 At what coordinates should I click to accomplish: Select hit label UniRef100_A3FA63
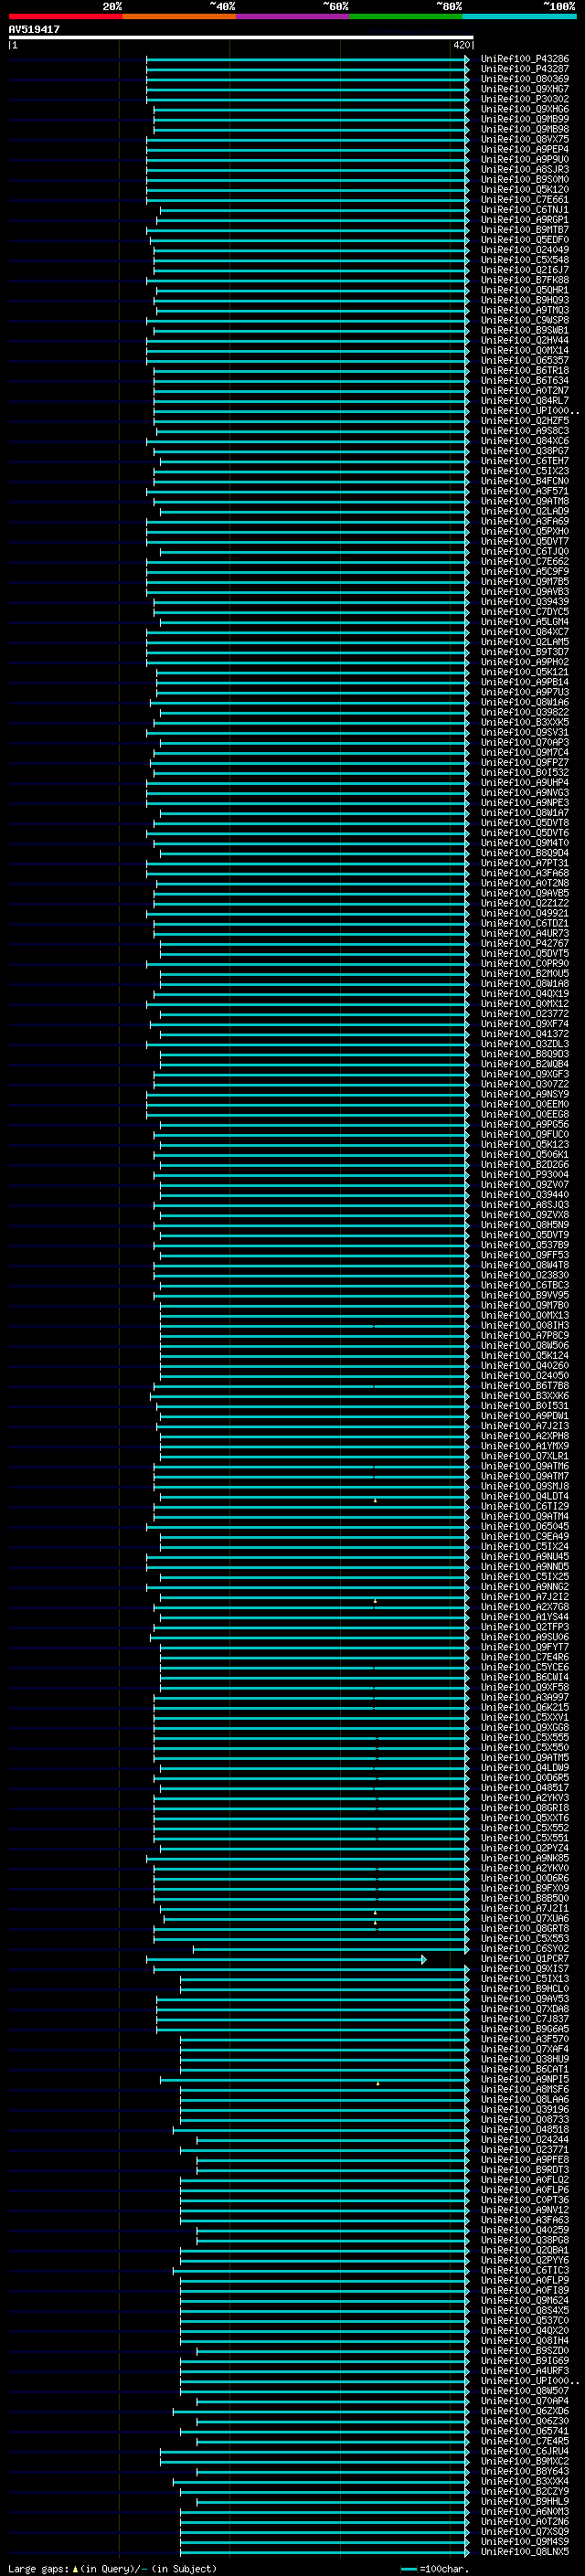(525, 2220)
